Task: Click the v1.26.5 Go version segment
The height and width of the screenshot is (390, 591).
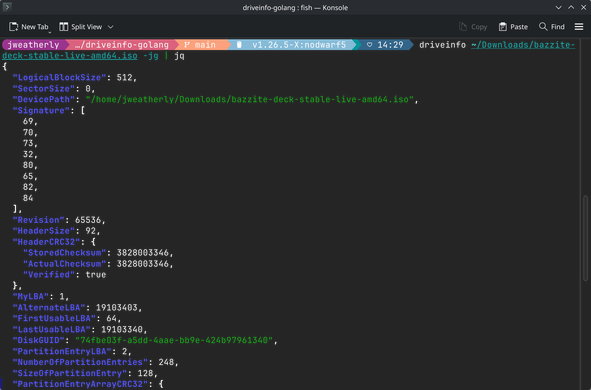Action: coord(292,45)
